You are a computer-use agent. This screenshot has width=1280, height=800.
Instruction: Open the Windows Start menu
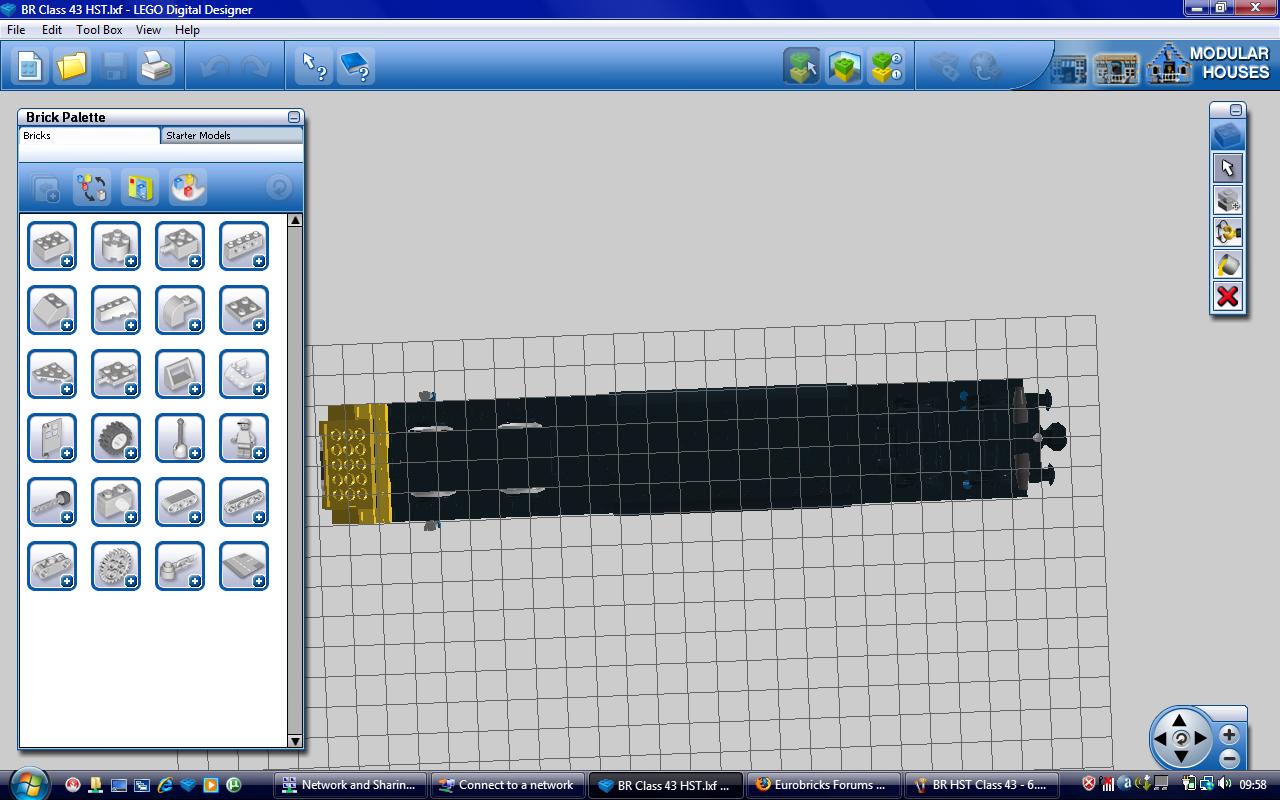27,783
